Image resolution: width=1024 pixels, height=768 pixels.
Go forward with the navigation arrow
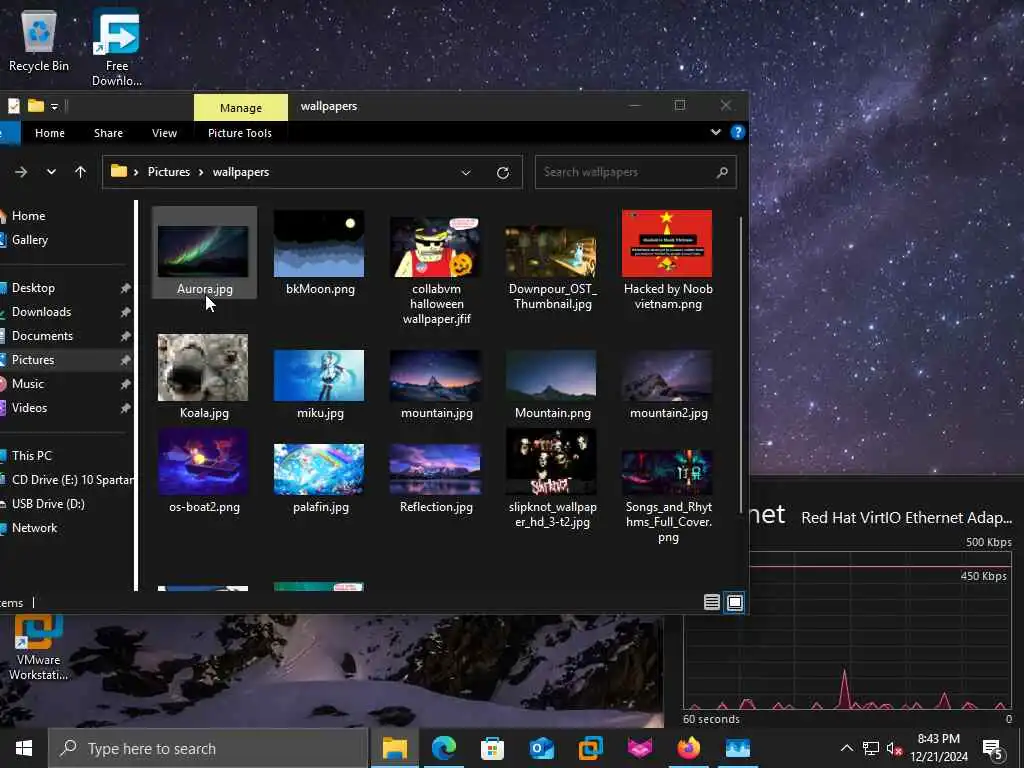[21, 172]
